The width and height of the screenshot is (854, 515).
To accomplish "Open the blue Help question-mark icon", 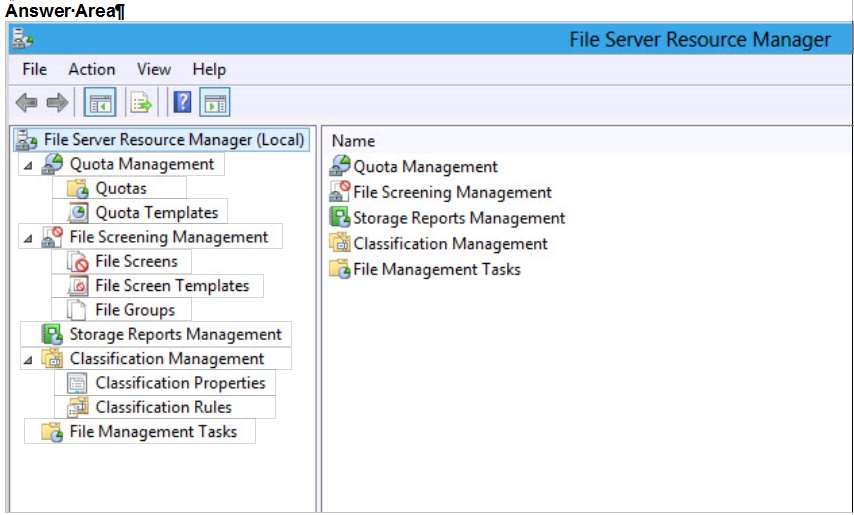I will pyautogui.click(x=182, y=102).
